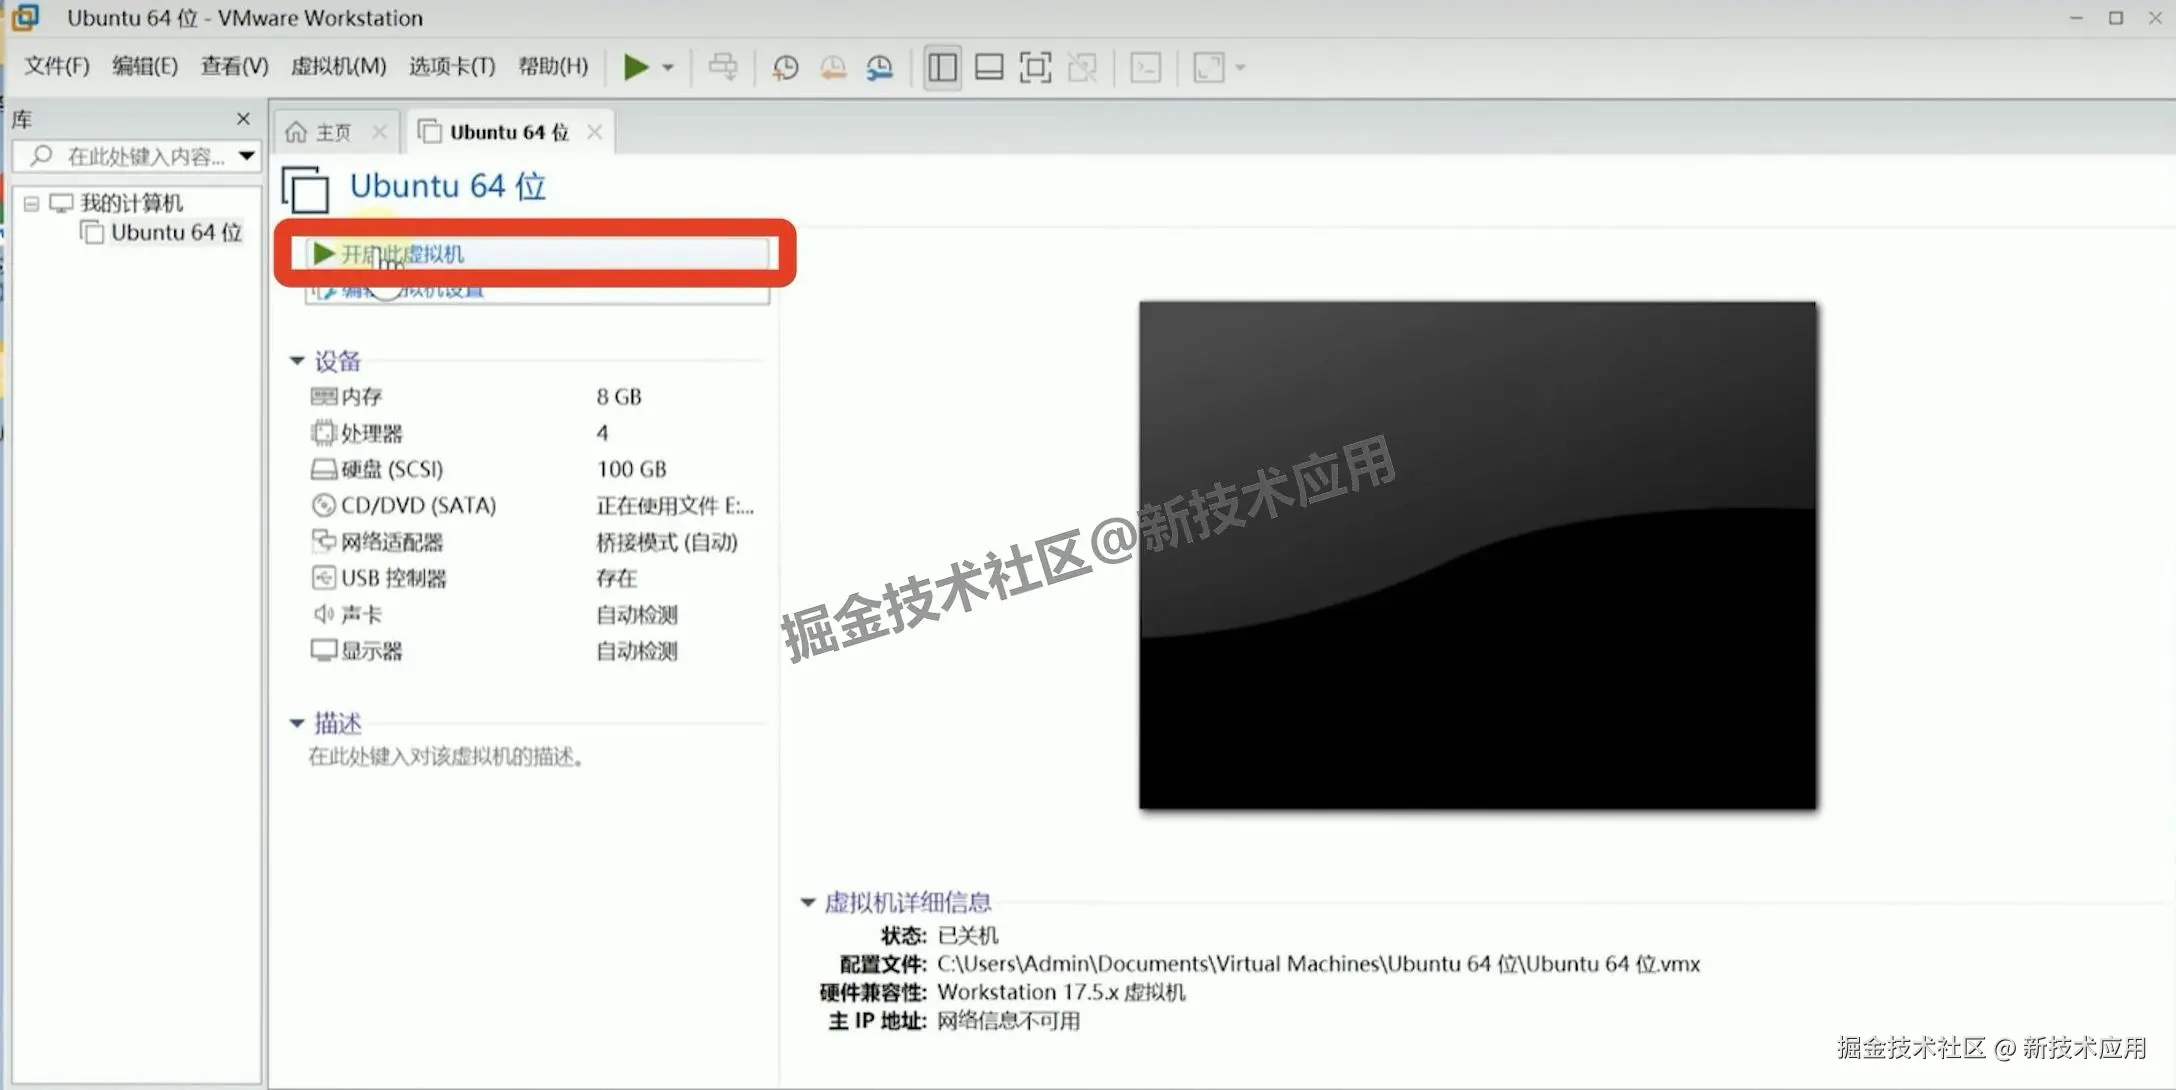The height and width of the screenshot is (1090, 2176).
Task: Click the VM description input field
Action: pyautogui.click(x=445, y=757)
